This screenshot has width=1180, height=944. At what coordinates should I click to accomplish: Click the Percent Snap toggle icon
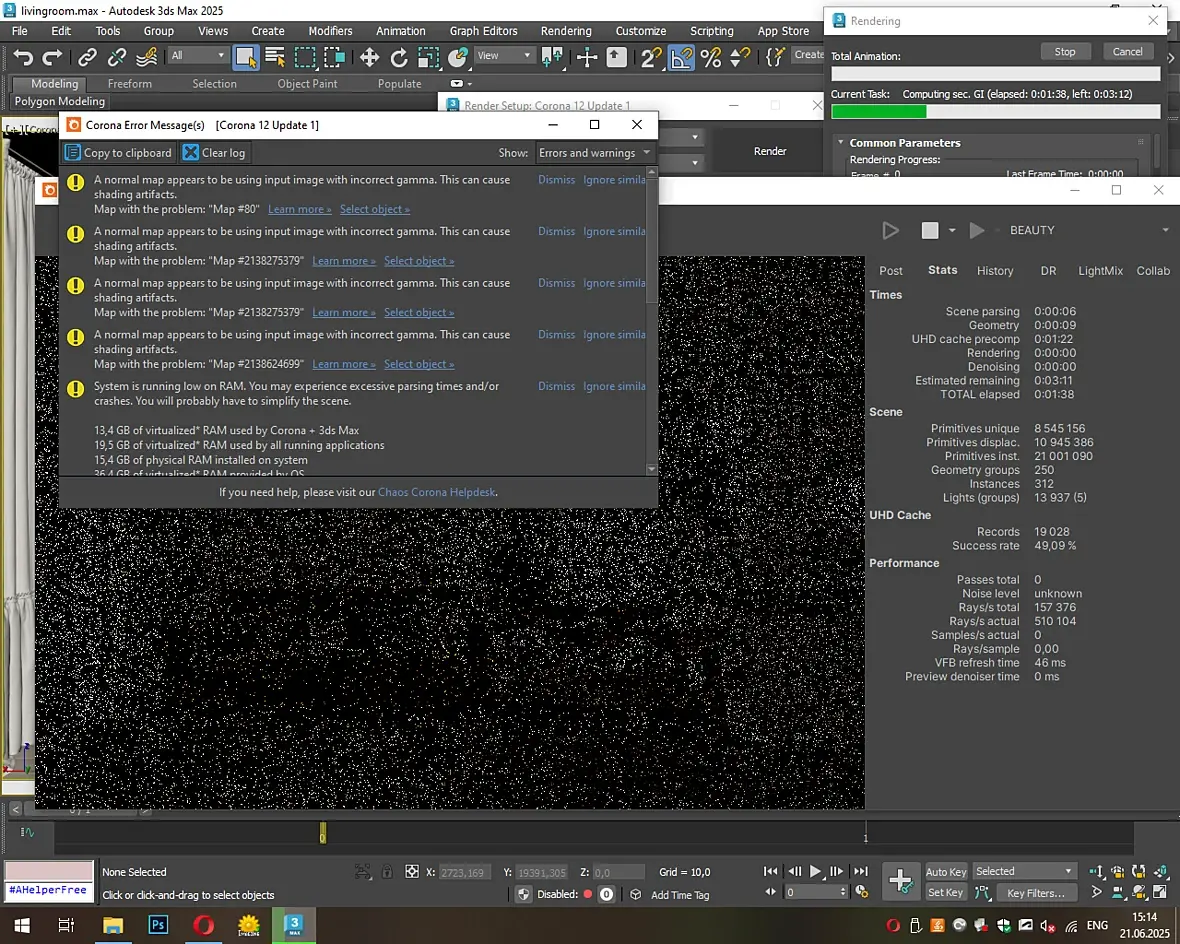710,57
